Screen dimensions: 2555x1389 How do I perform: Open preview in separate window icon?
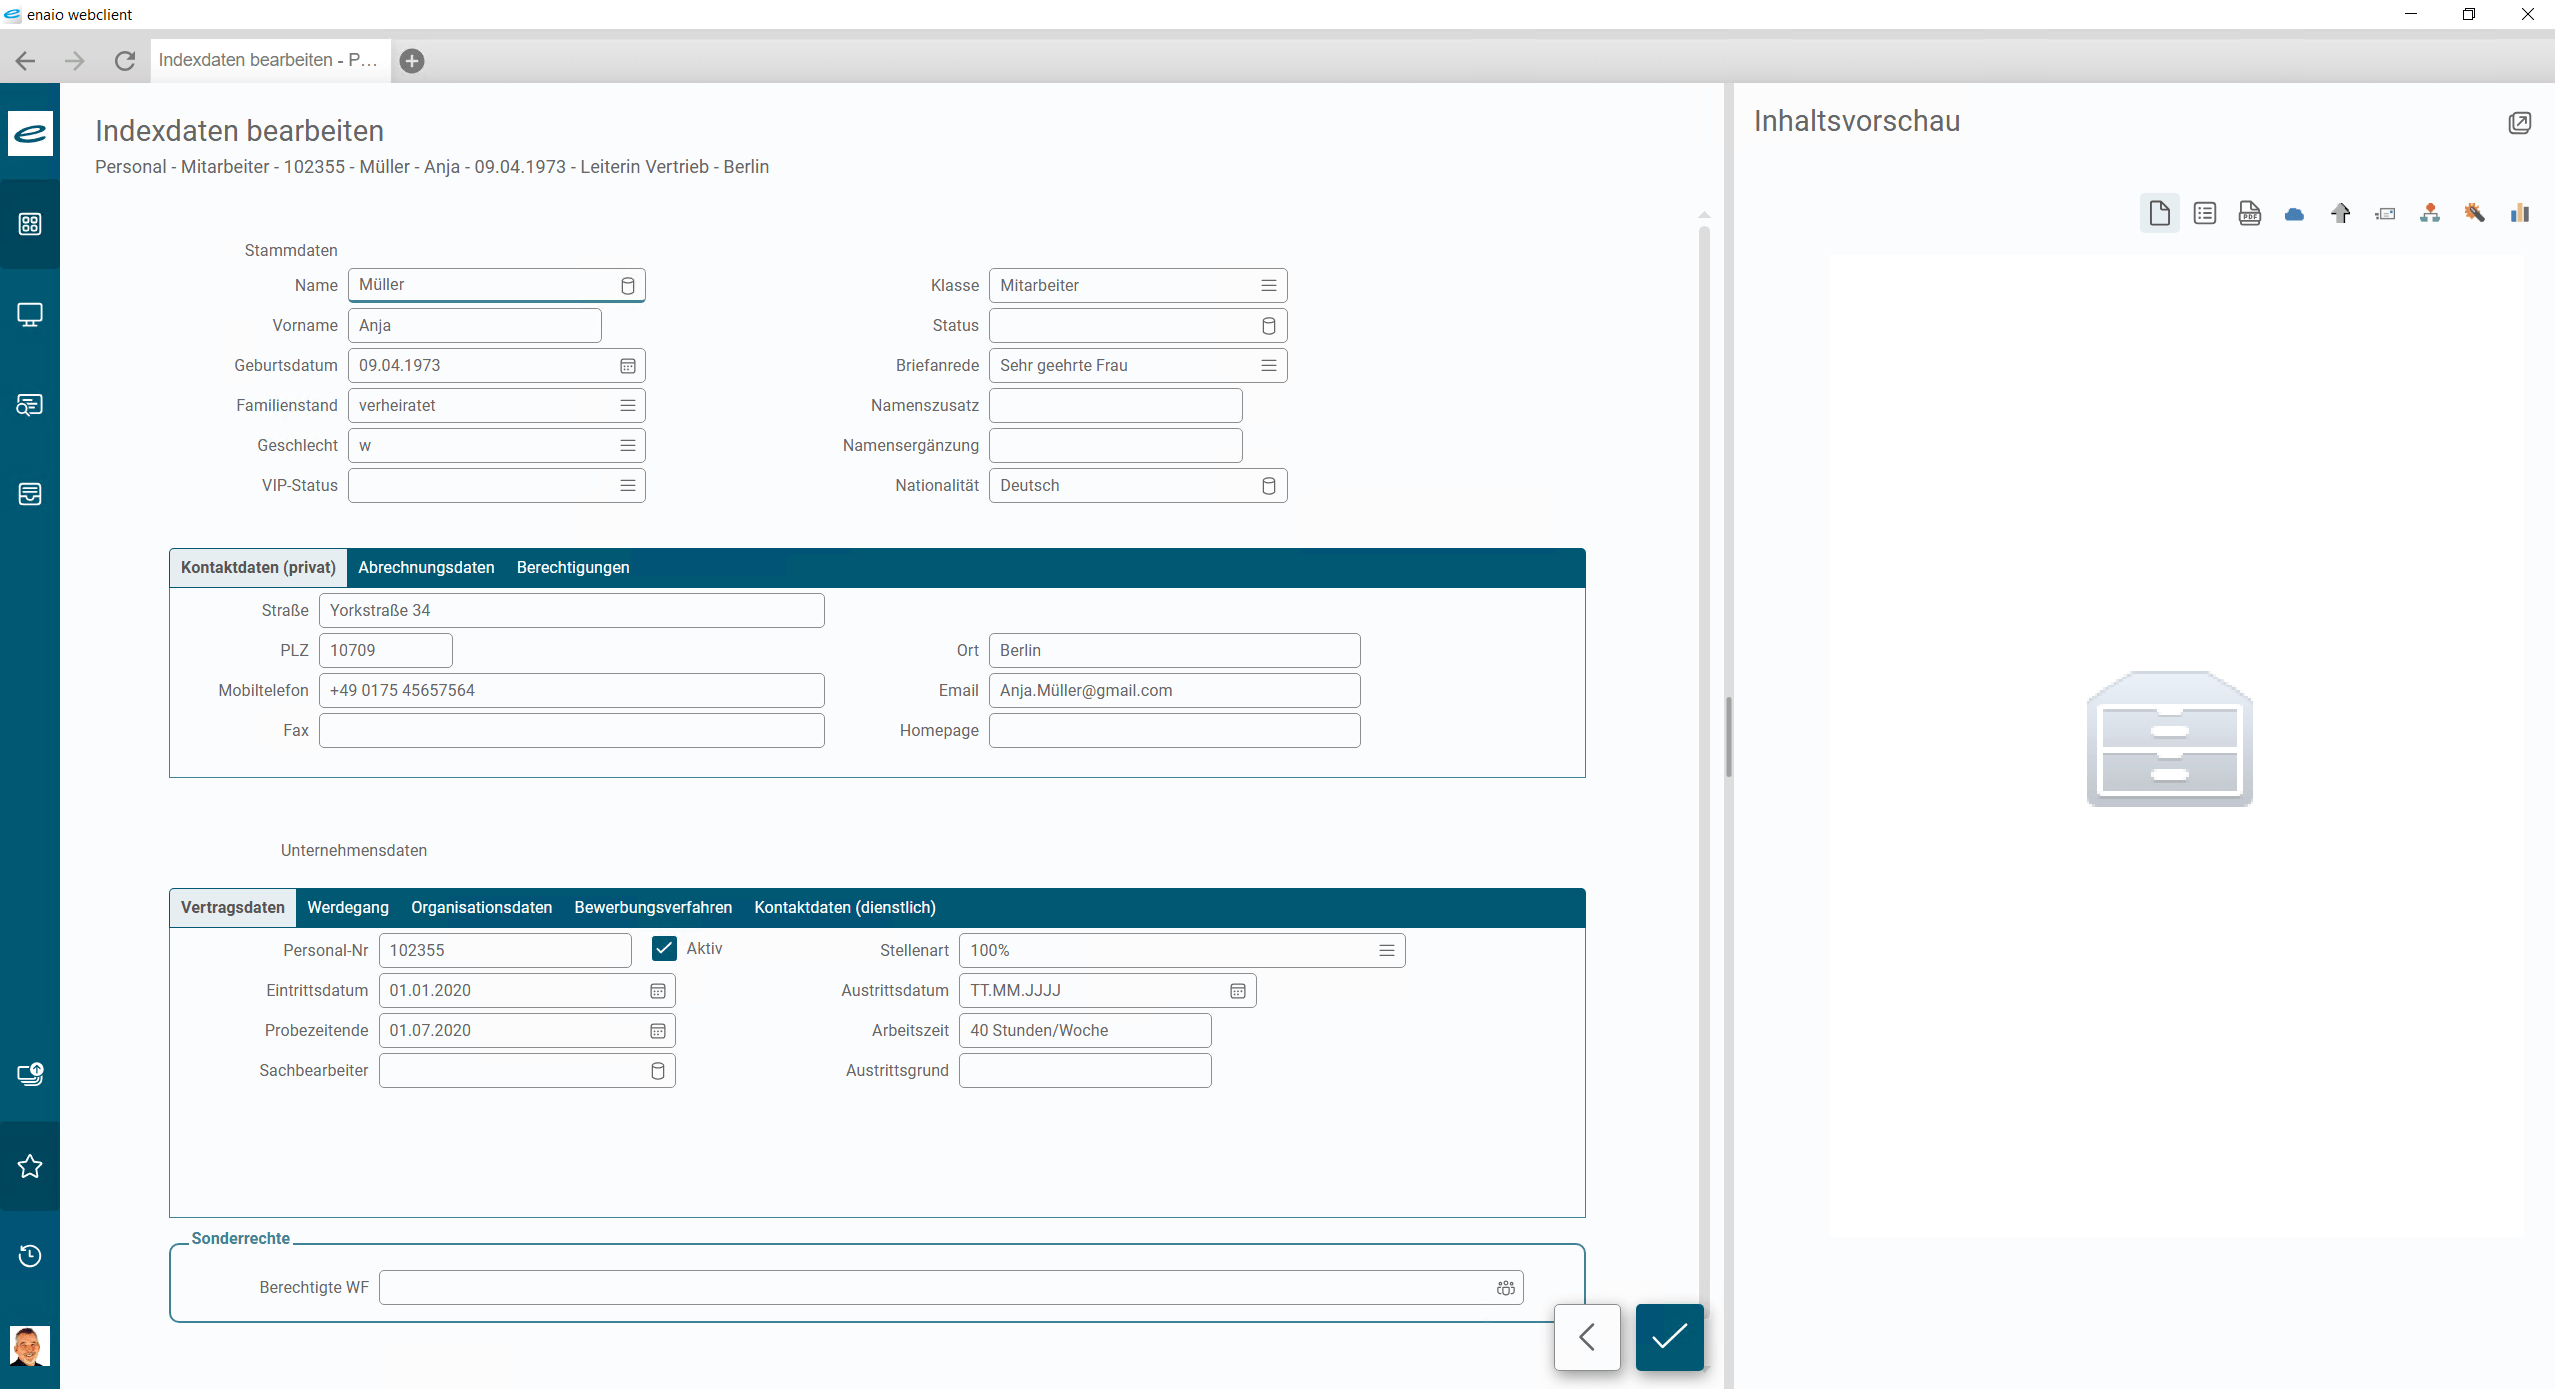(2519, 122)
